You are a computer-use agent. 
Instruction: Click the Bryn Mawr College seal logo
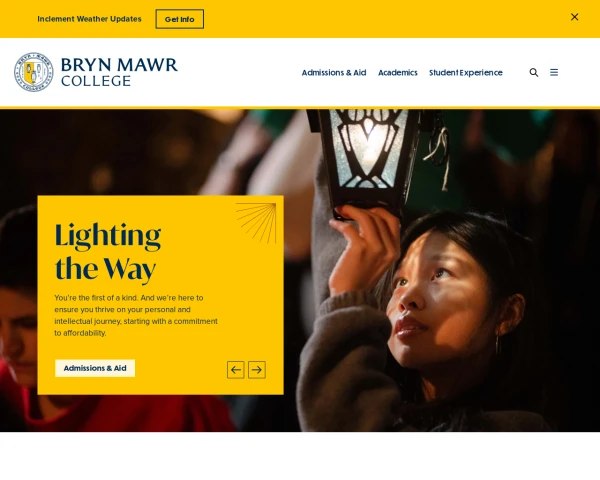[34, 72]
